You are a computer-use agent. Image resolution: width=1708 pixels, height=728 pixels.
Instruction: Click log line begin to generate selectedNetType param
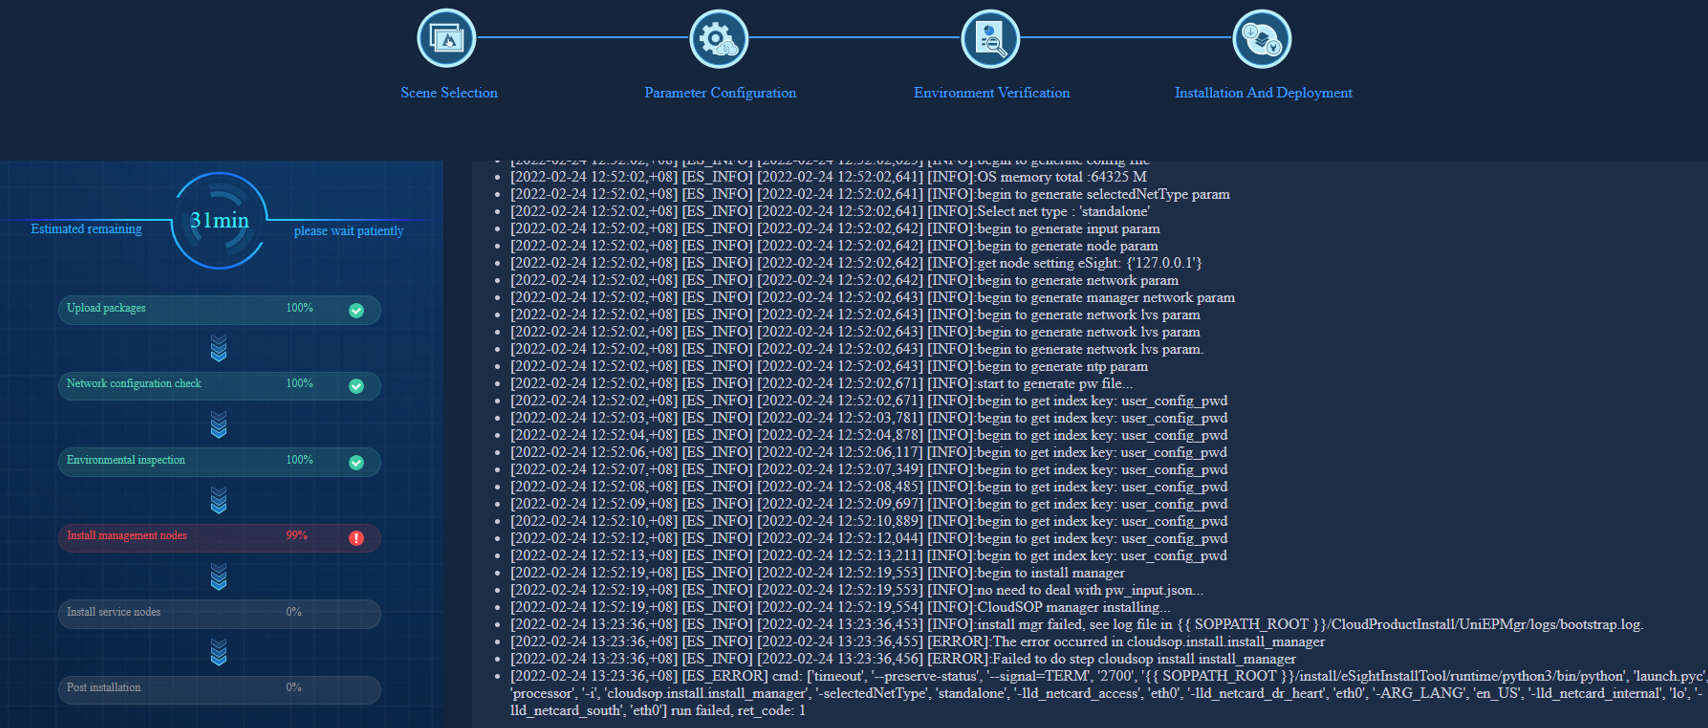870,194
